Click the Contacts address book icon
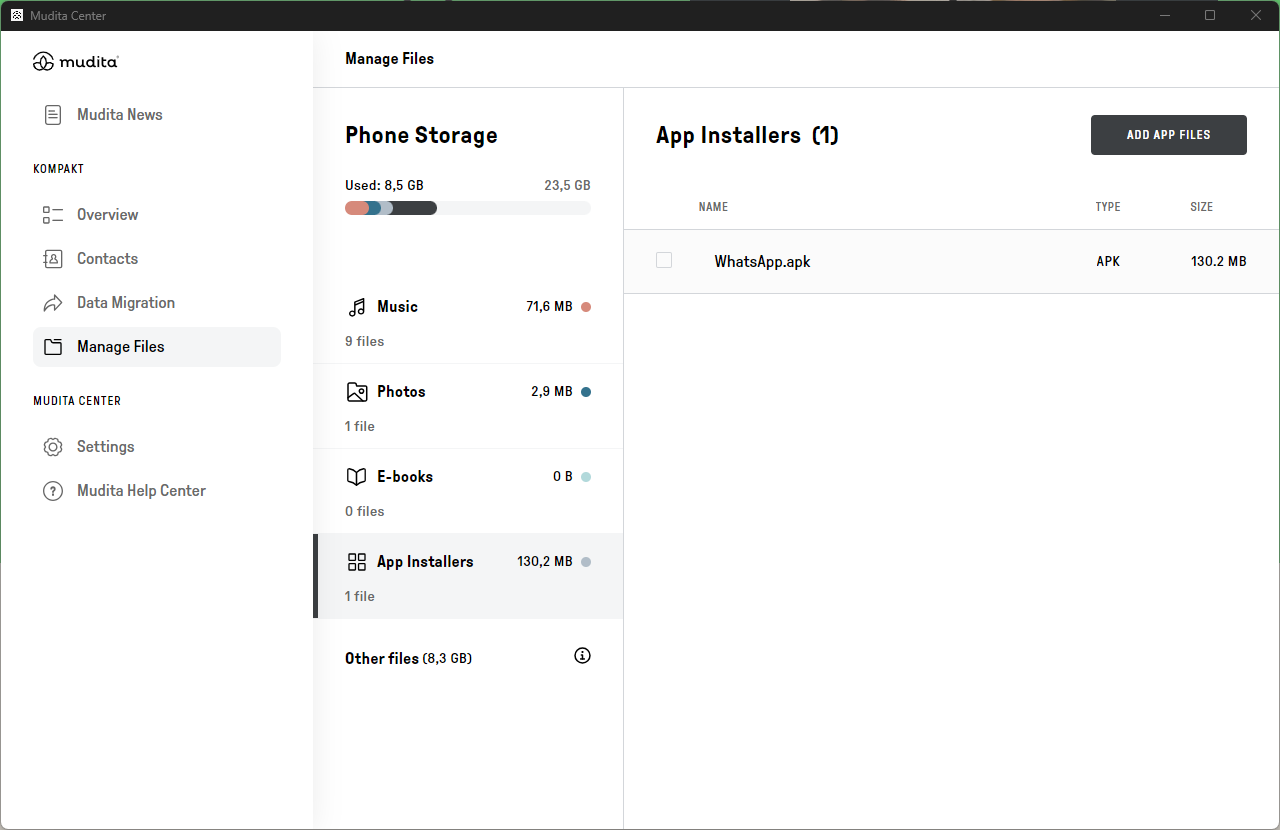The width and height of the screenshot is (1280, 830). coord(53,259)
